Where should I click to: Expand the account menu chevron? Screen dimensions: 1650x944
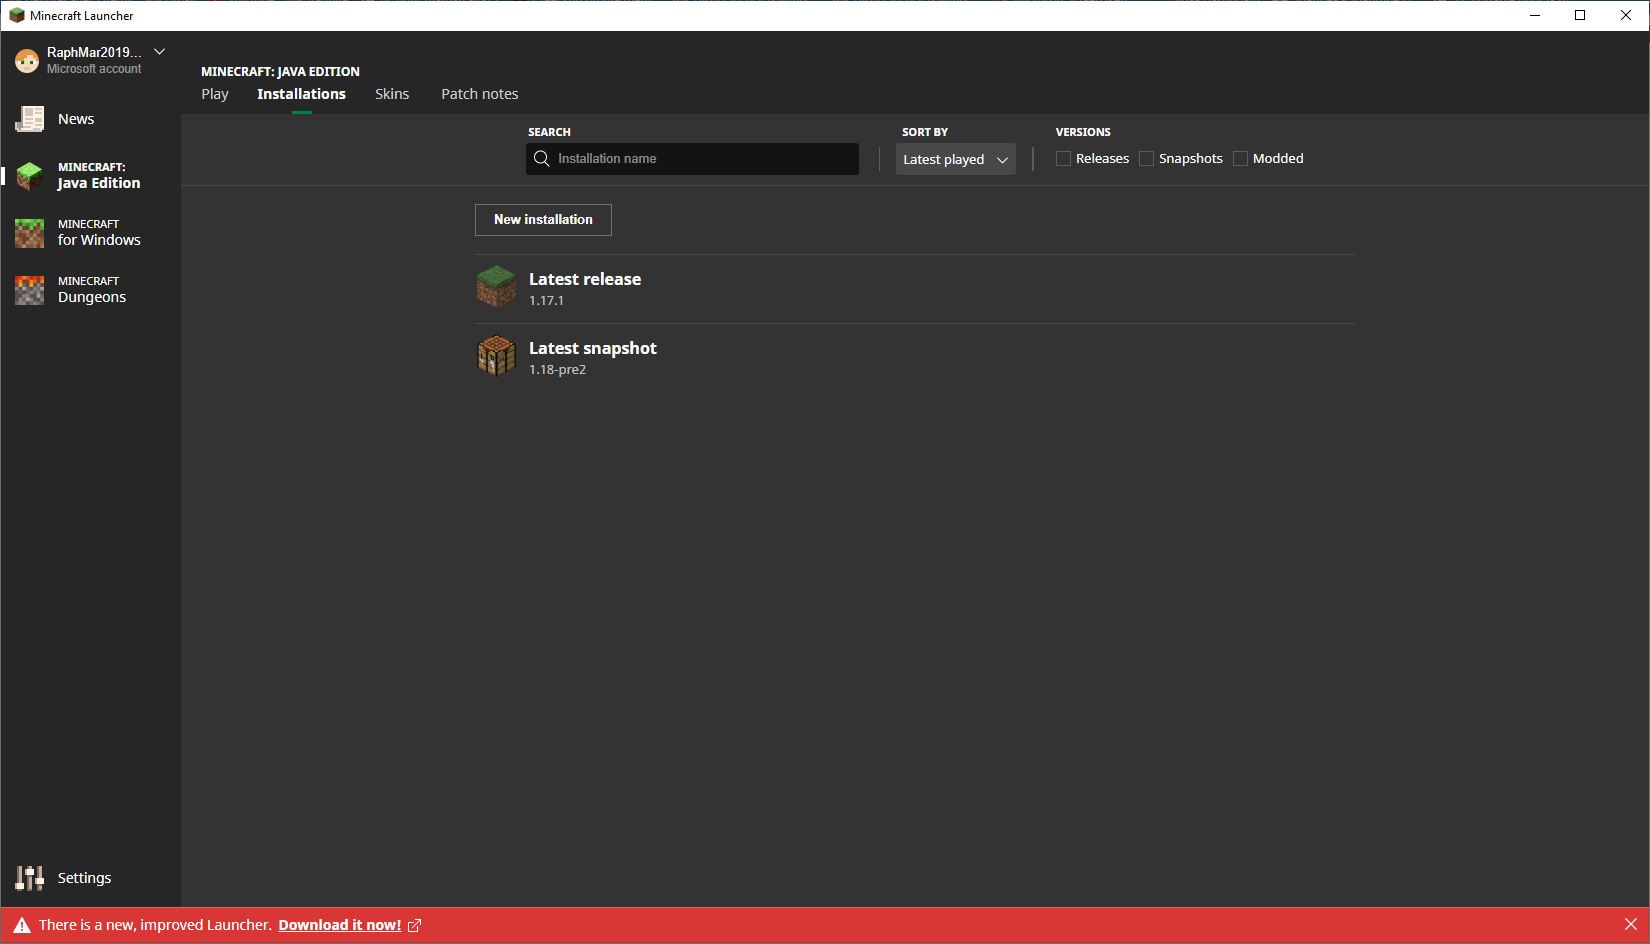160,52
